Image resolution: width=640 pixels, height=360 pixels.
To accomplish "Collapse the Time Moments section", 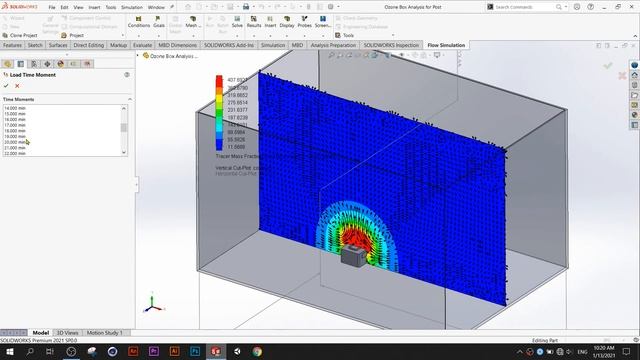I will pos(130,99).
